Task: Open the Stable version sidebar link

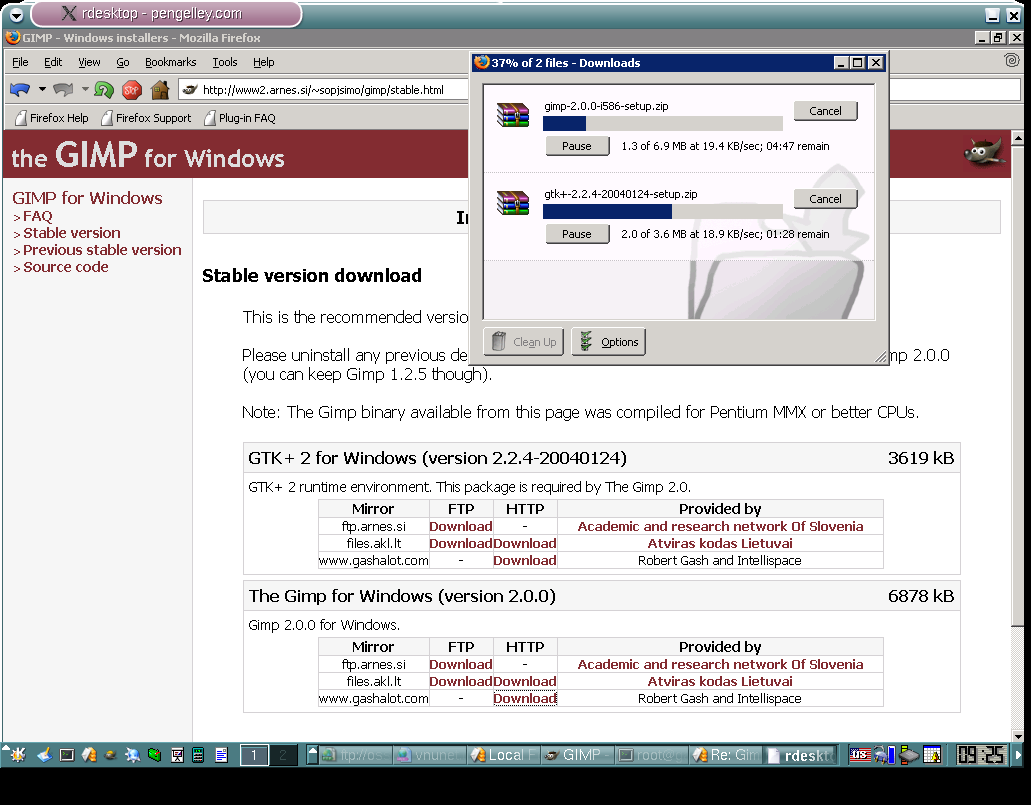Action: [x=72, y=233]
